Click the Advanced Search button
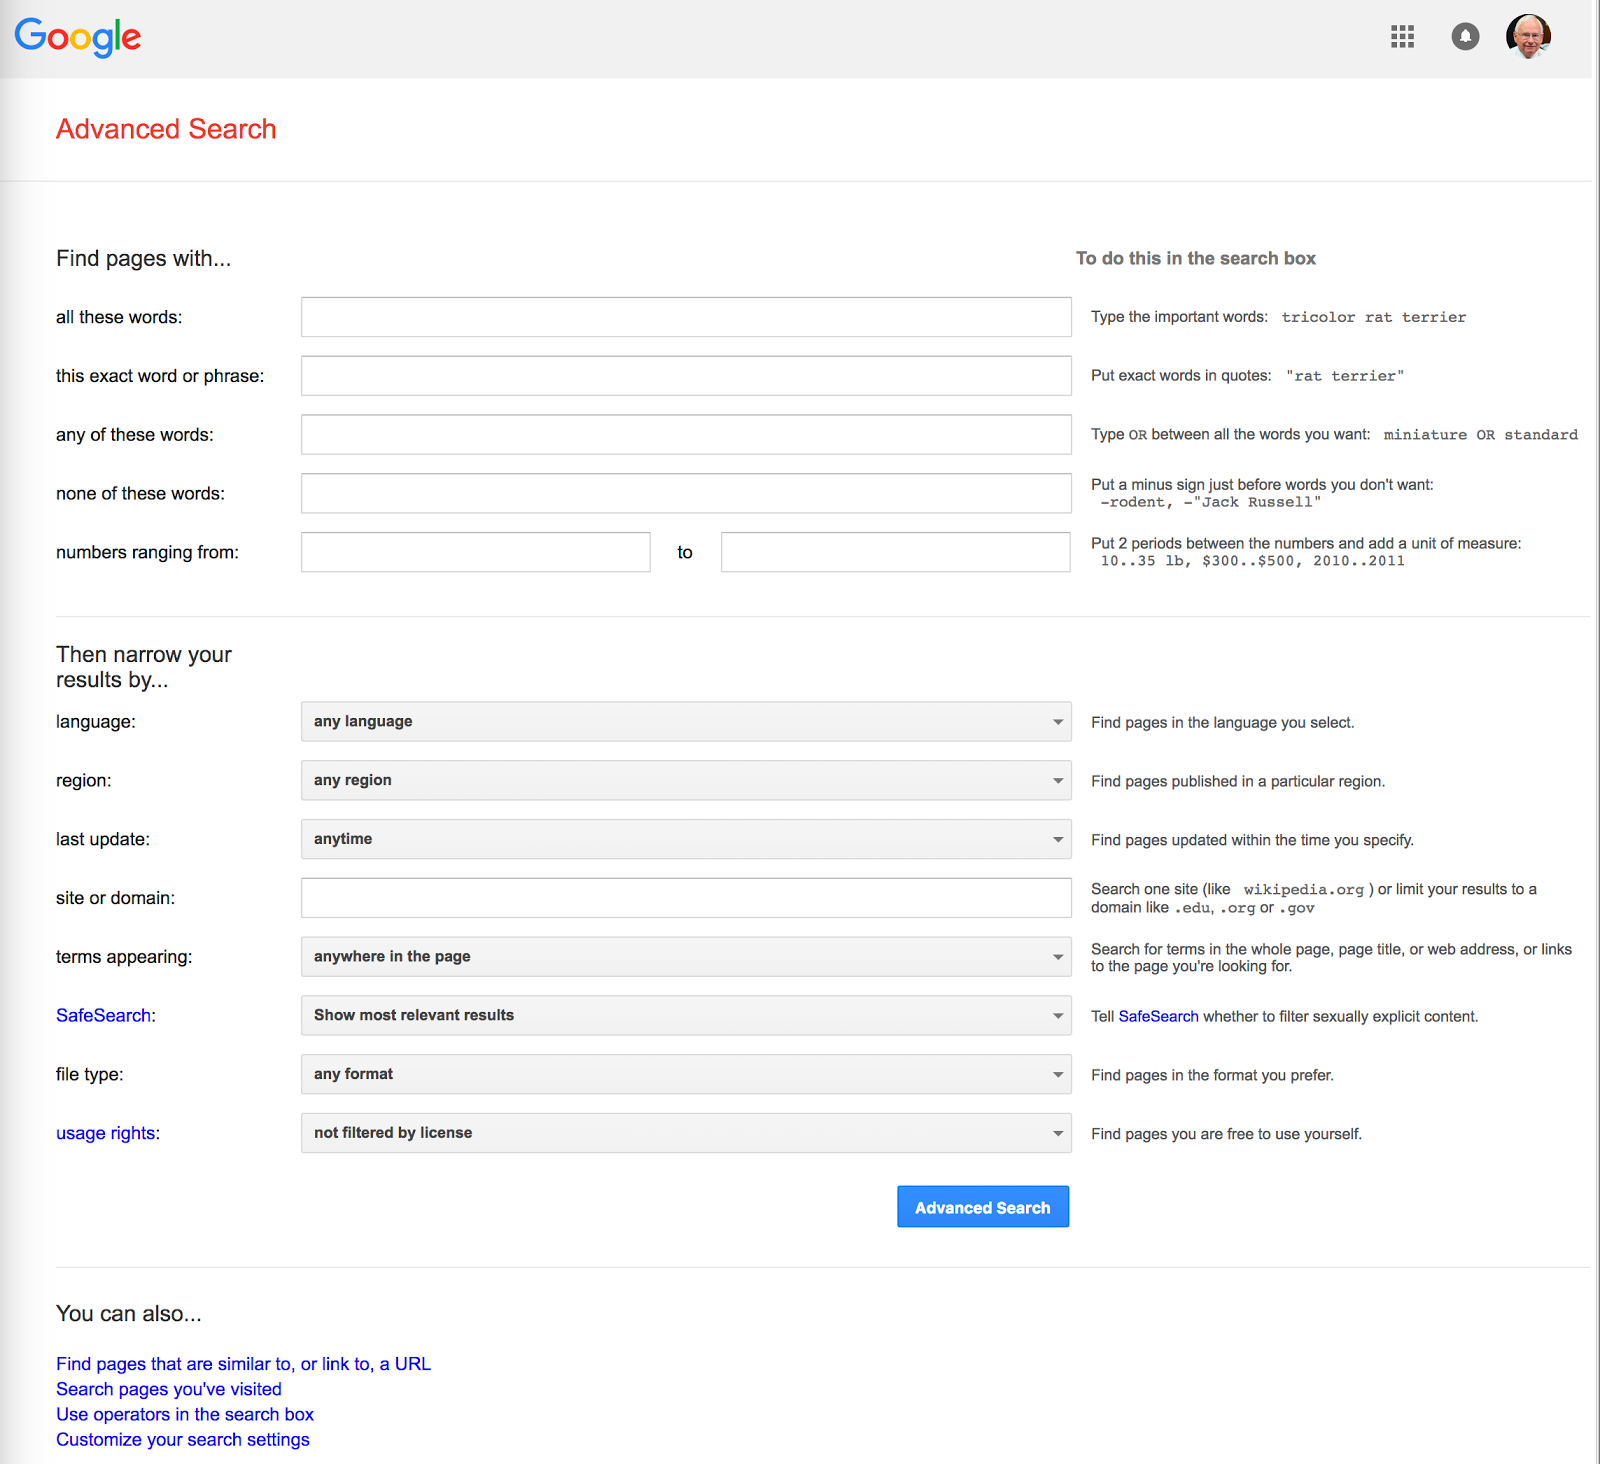The height and width of the screenshot is (1464, 1600). [x=982, y=1207]
